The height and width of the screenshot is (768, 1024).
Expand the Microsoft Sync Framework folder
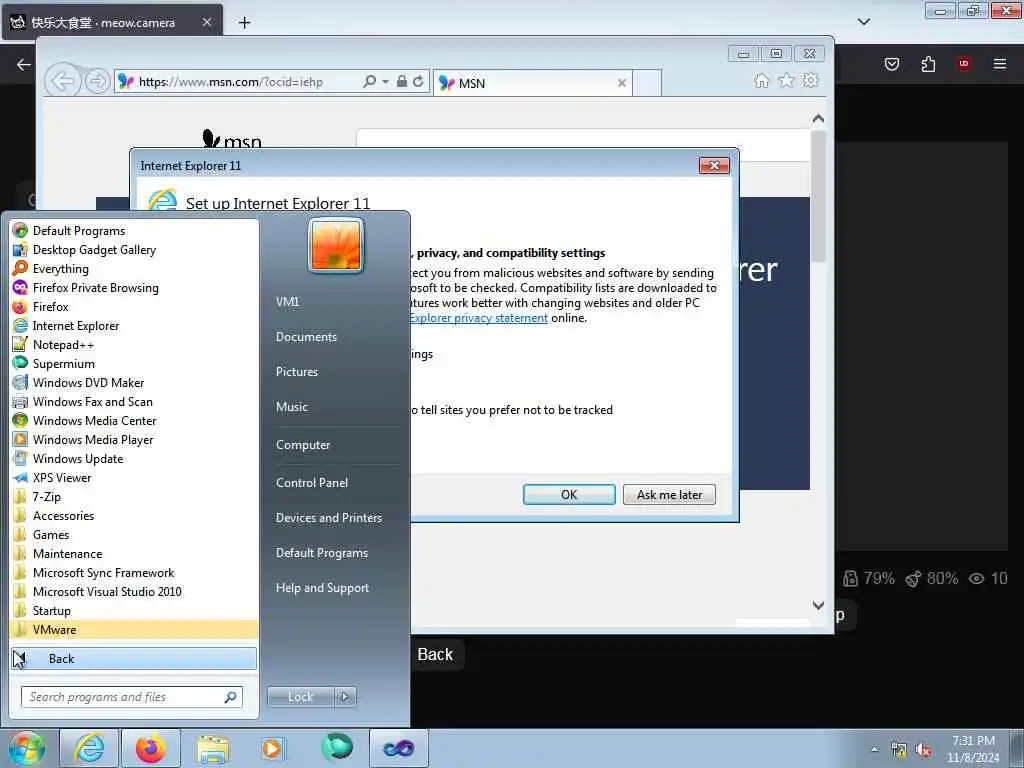[103, 572]
